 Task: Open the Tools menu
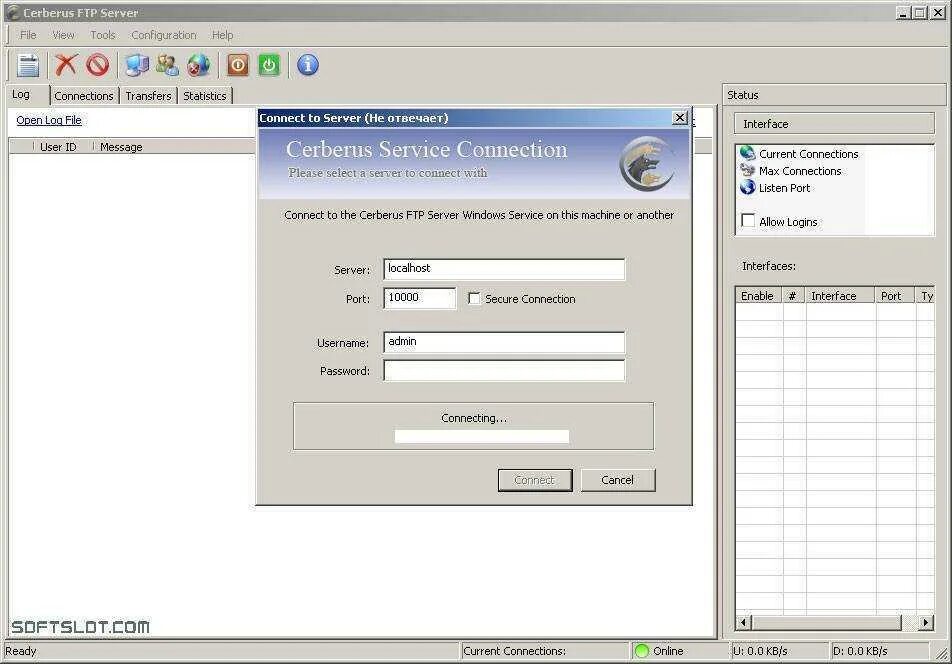(103, 35)
